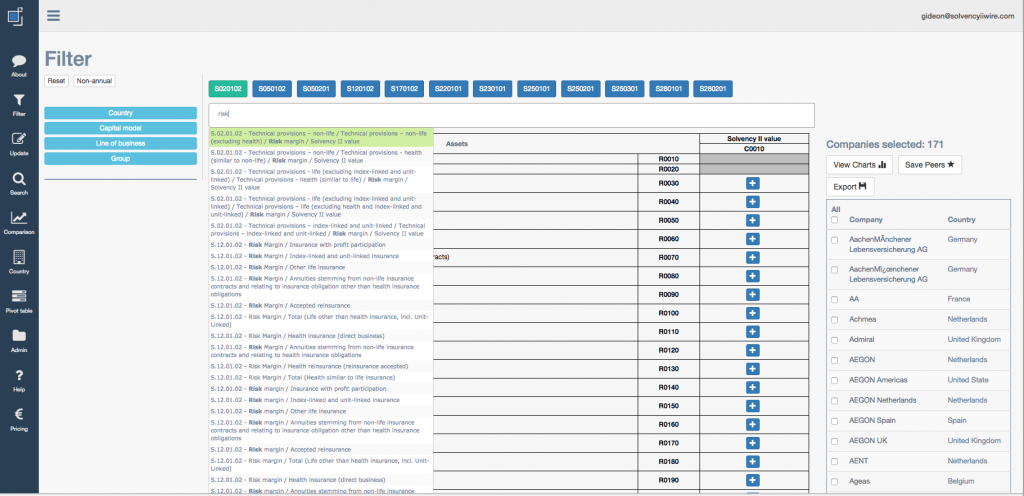Select the Achmea company checkbox
Viewport: 1024px width, 496px height.
tap(835, 319)
